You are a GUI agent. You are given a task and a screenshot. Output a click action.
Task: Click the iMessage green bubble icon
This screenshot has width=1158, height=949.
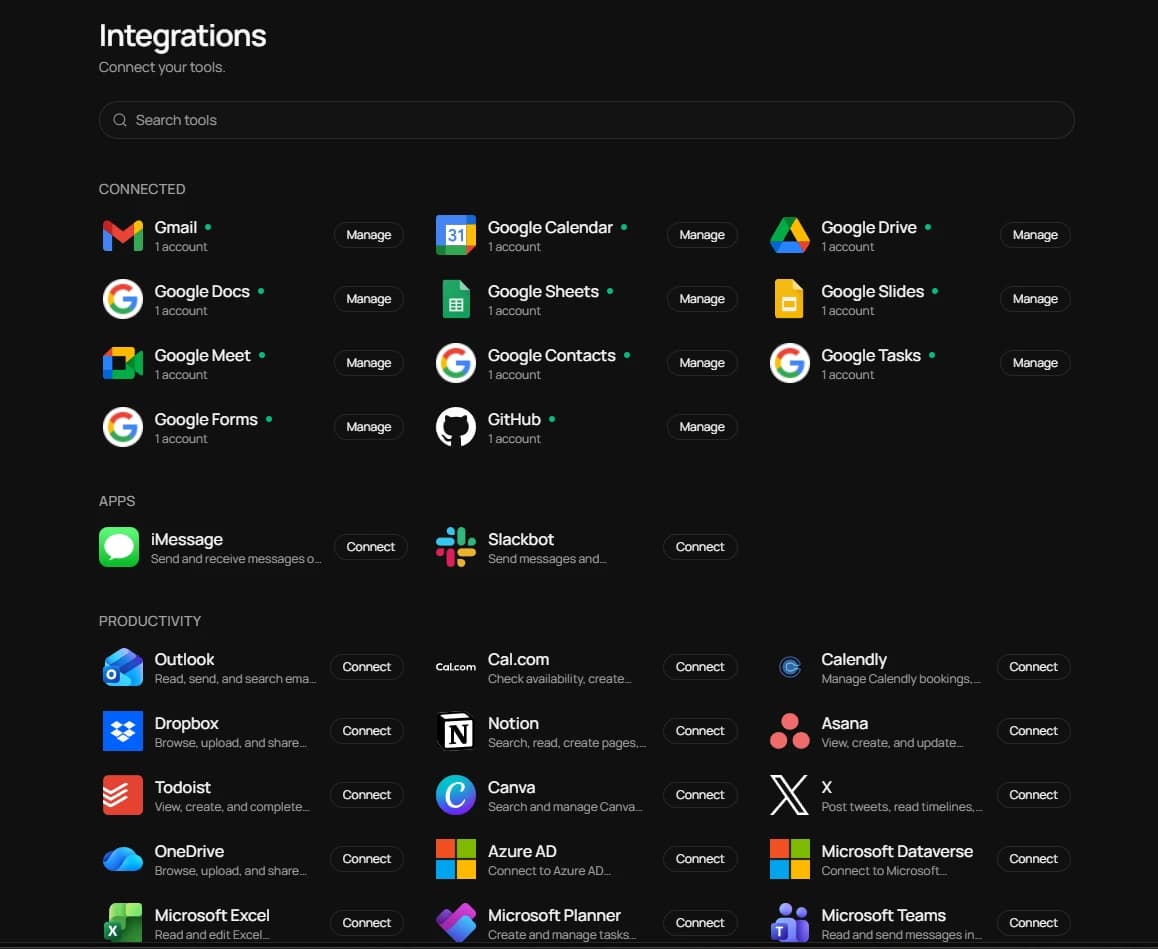coord(119,547)
